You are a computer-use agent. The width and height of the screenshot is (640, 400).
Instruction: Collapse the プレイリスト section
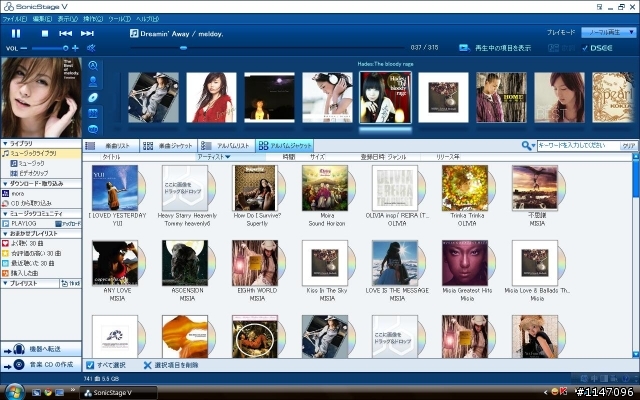(5, 283)
